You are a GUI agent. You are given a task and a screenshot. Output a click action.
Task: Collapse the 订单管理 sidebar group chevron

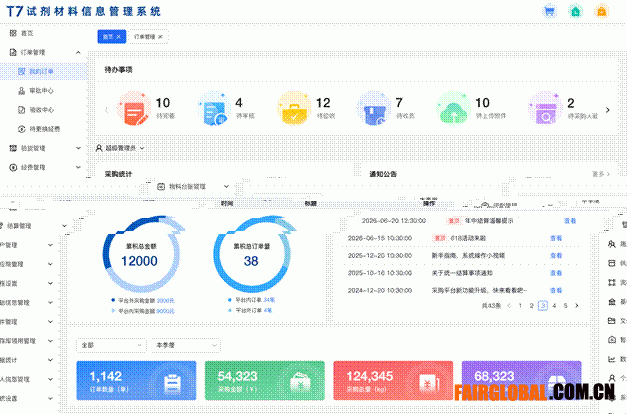click(78, 52)
